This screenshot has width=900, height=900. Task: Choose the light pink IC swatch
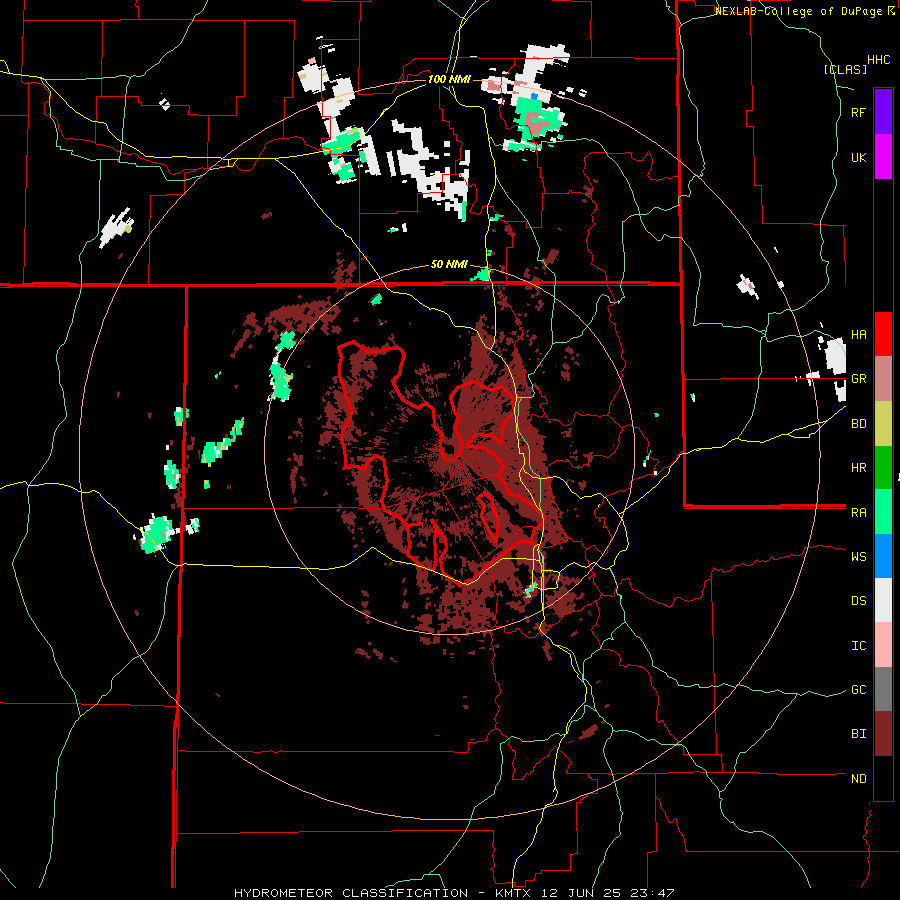point(883,645)
